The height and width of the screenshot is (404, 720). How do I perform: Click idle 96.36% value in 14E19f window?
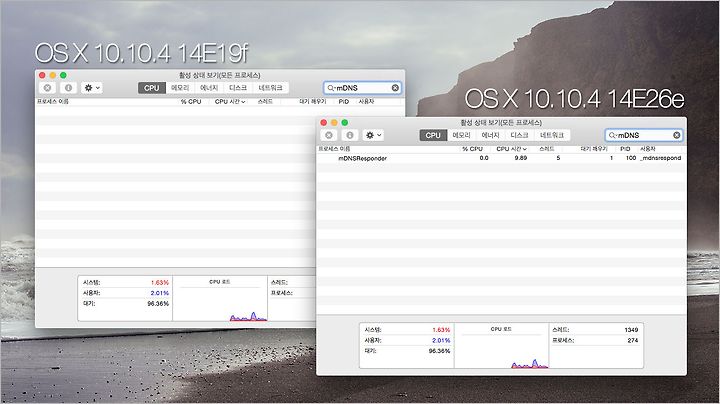[158, 303]
